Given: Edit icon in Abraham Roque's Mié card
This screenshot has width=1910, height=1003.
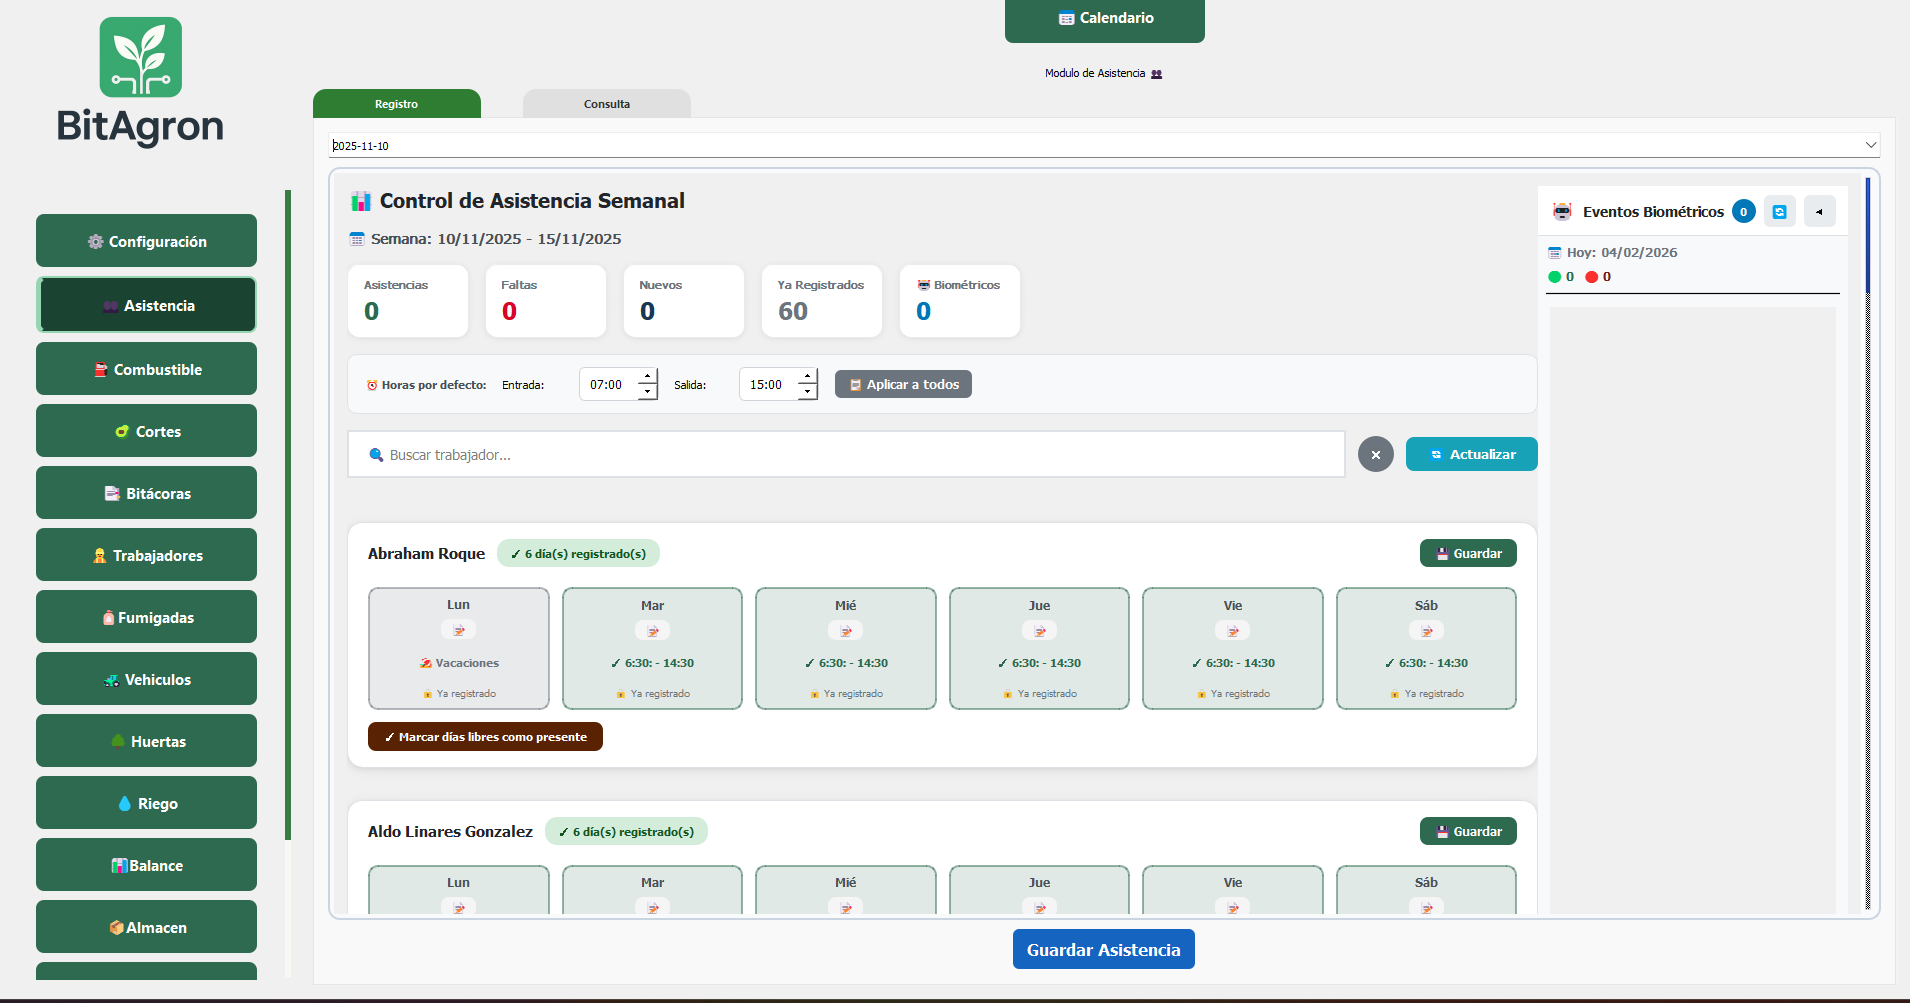Looking at the screenshot, I should click(x=846, y=631).
